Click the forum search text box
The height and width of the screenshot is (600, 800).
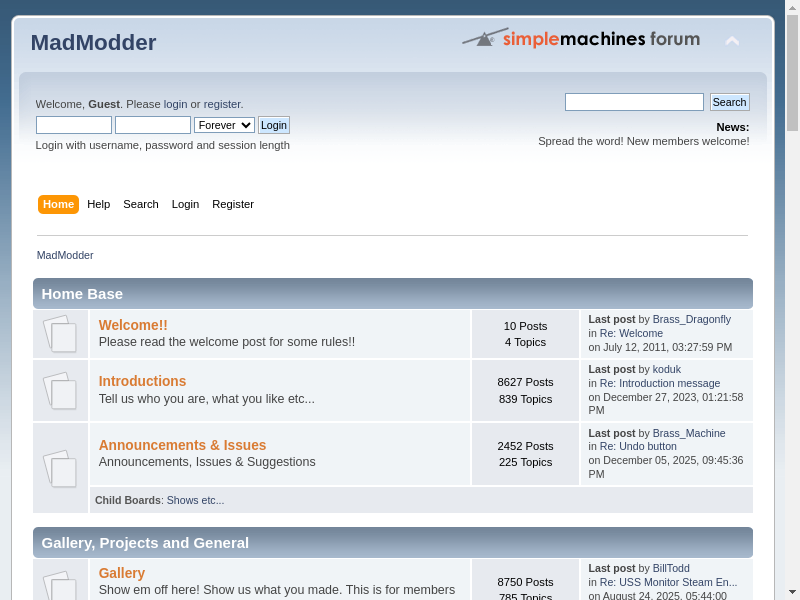(634, 102)
